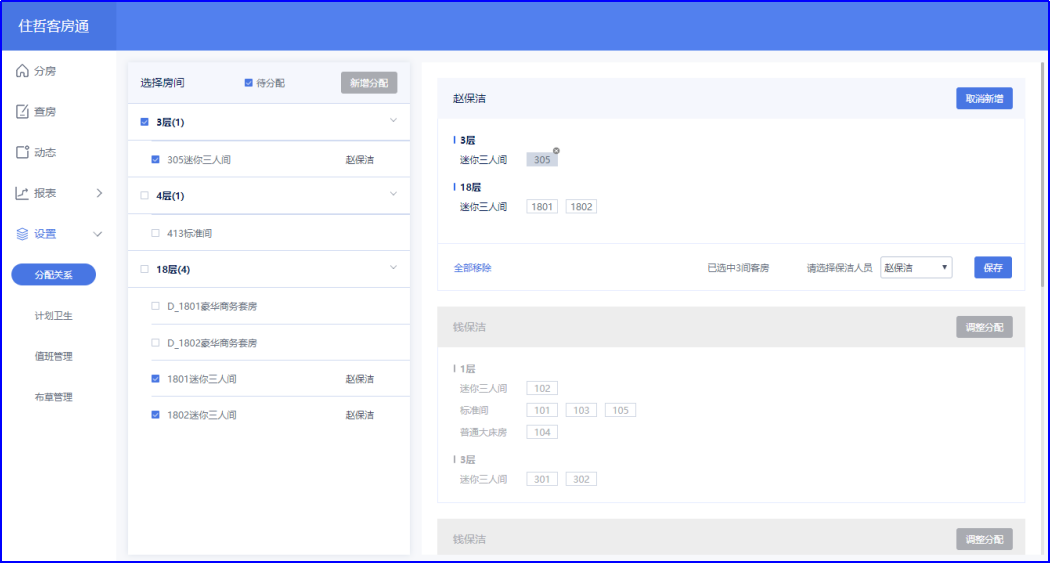
Task: Select the 分配关系 menu item
Action: click(x=54, y=274)
